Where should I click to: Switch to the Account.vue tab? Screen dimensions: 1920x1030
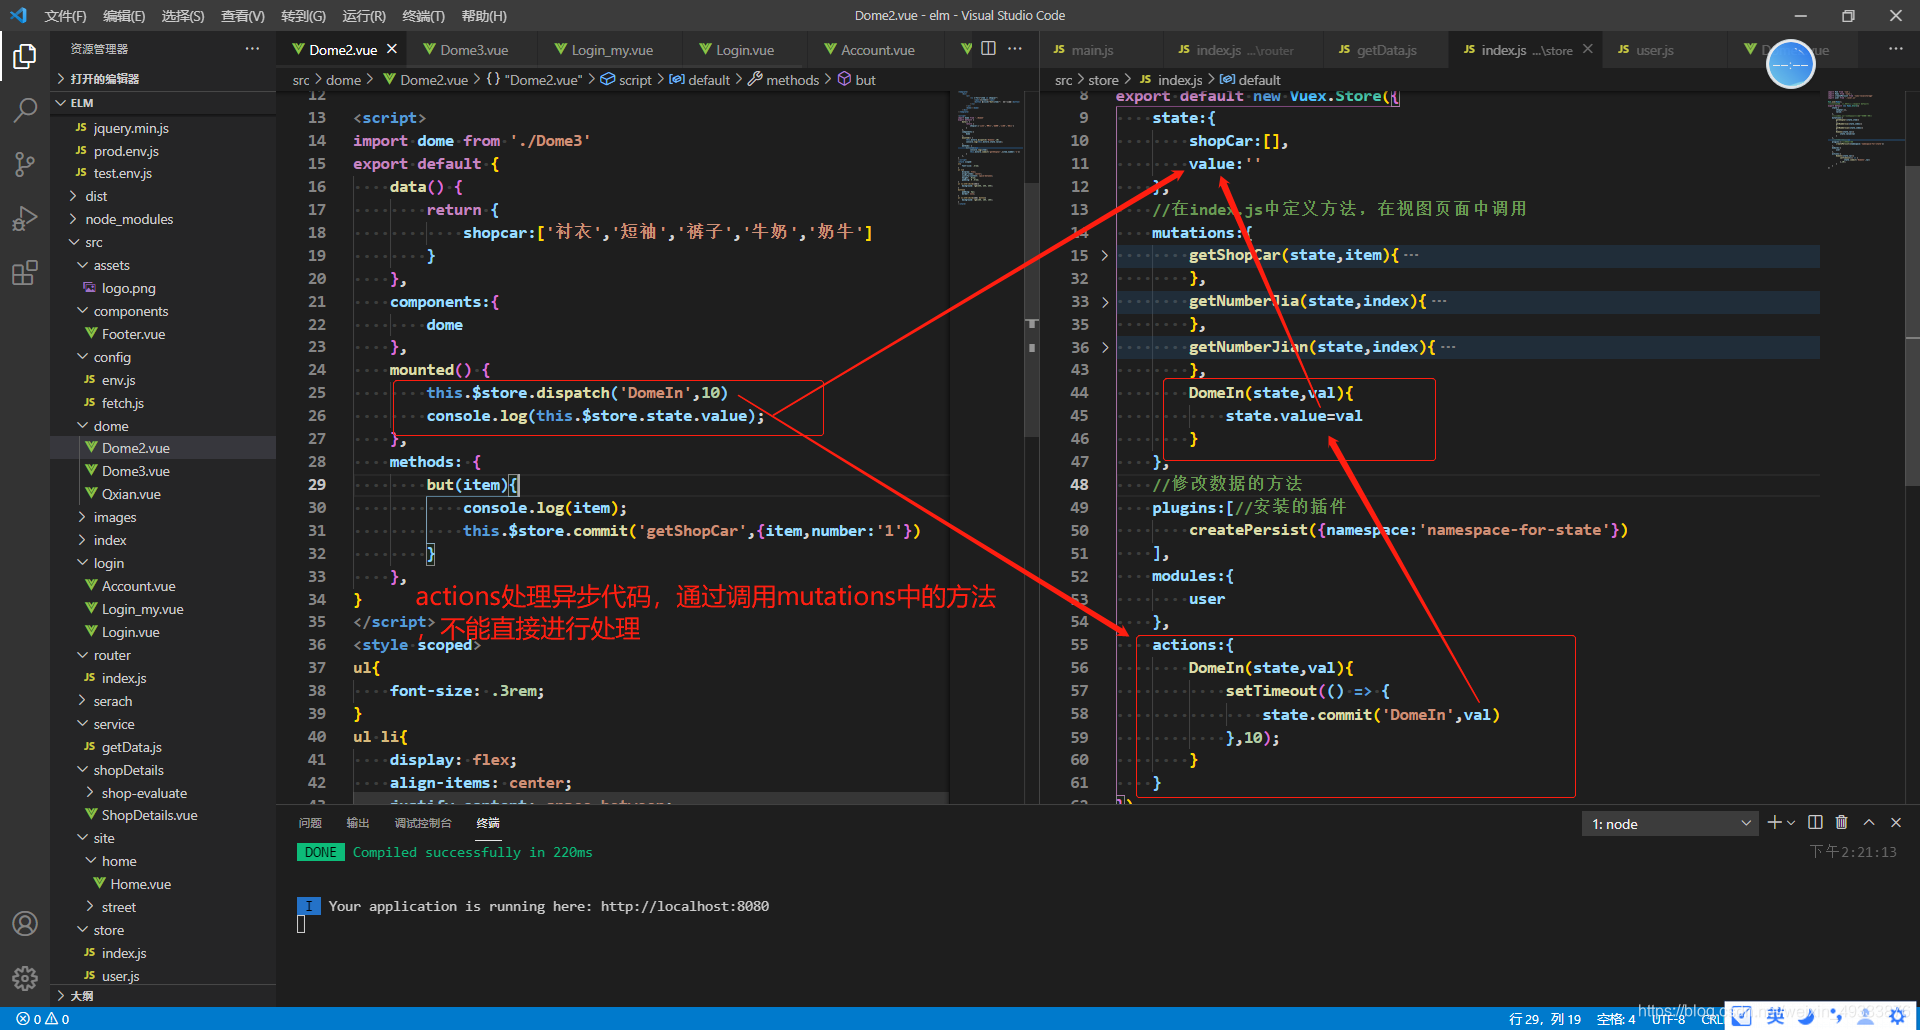(x=877, y=50)
